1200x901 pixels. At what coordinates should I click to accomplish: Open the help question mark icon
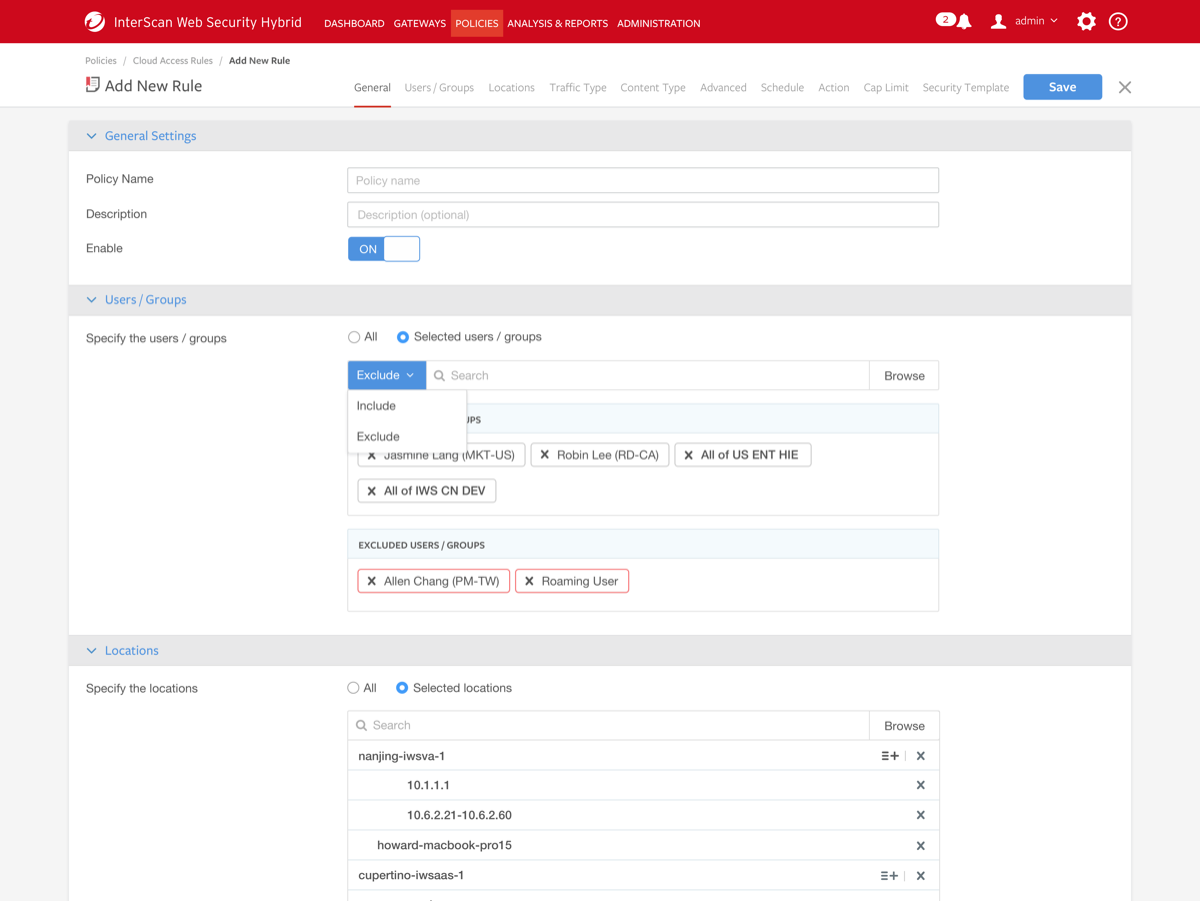[x=1118, y=21]
